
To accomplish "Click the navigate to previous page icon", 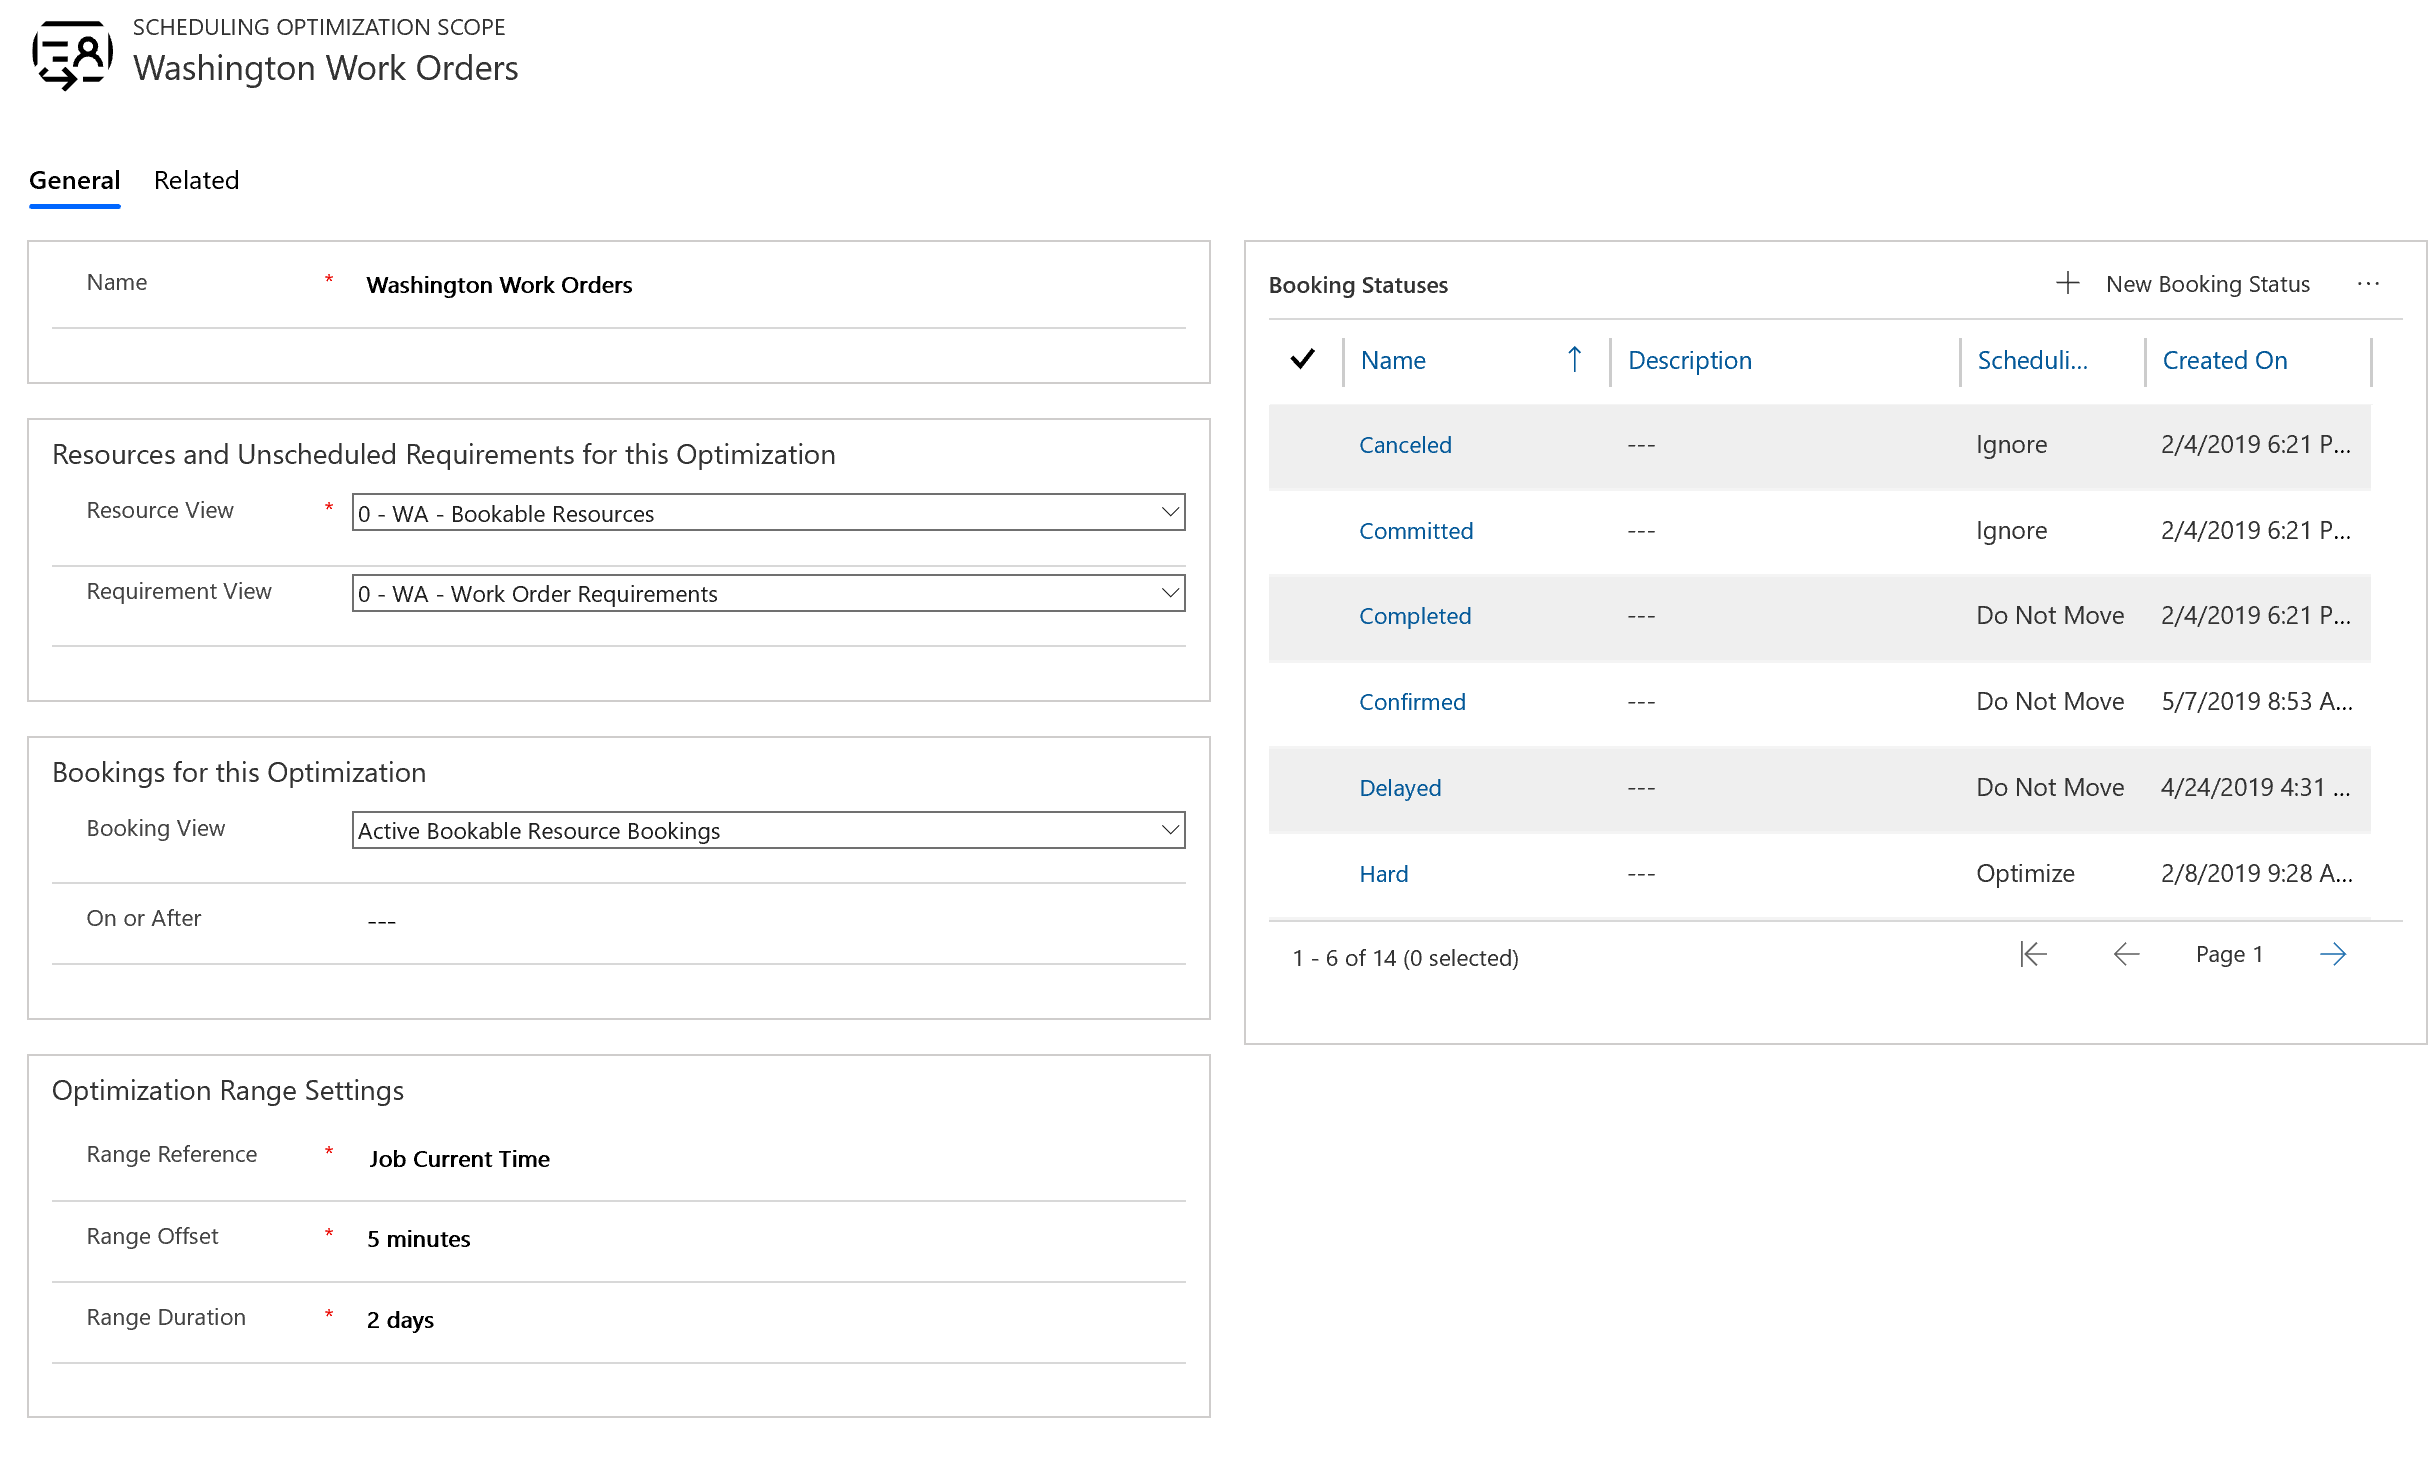I will [x=2123, y=953].
